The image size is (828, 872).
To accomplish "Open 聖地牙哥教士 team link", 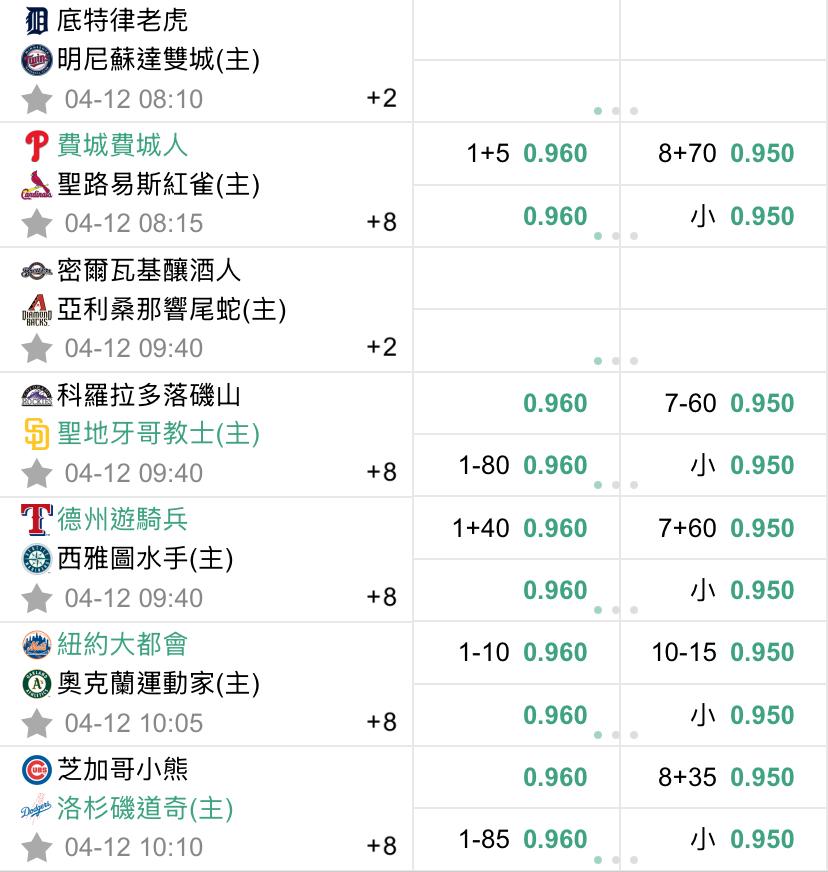I will click(158, 434).
